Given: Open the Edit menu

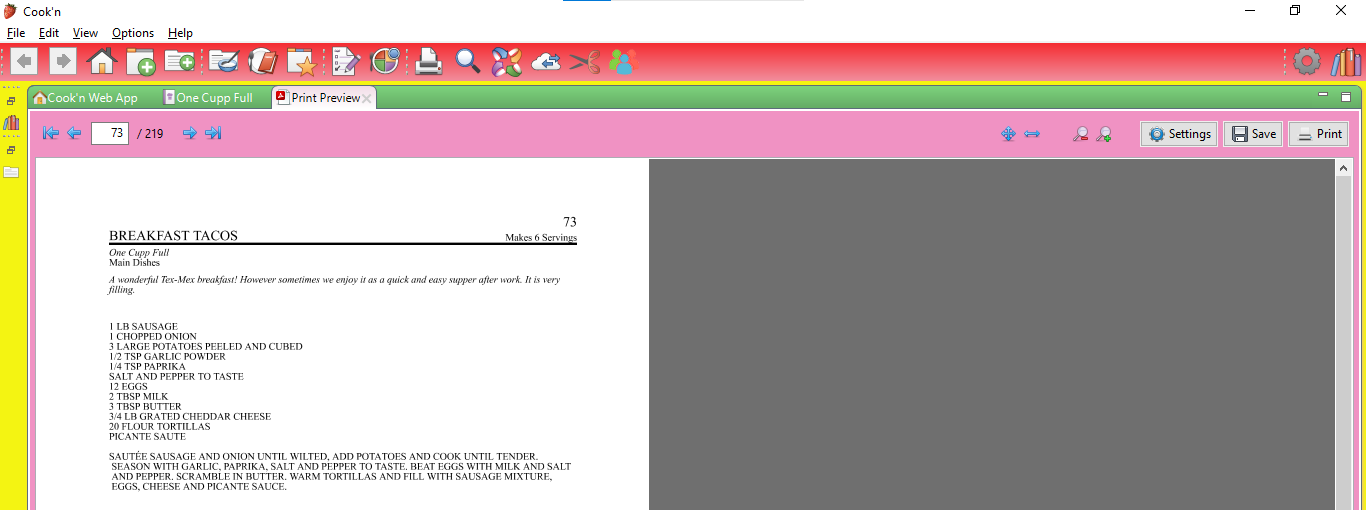Looking at the screenshot, I should coord(49,33).
